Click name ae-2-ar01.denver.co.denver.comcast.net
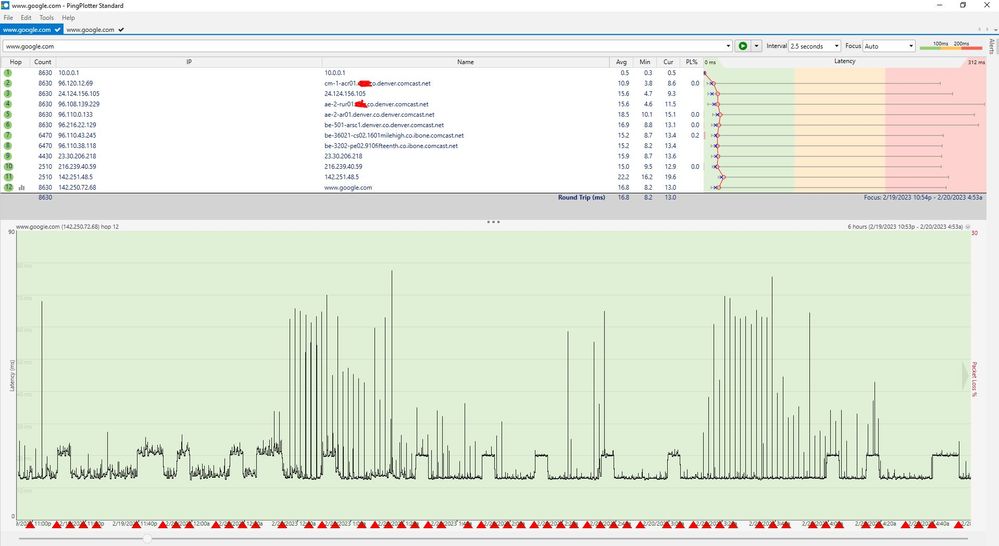 point(379,115)
